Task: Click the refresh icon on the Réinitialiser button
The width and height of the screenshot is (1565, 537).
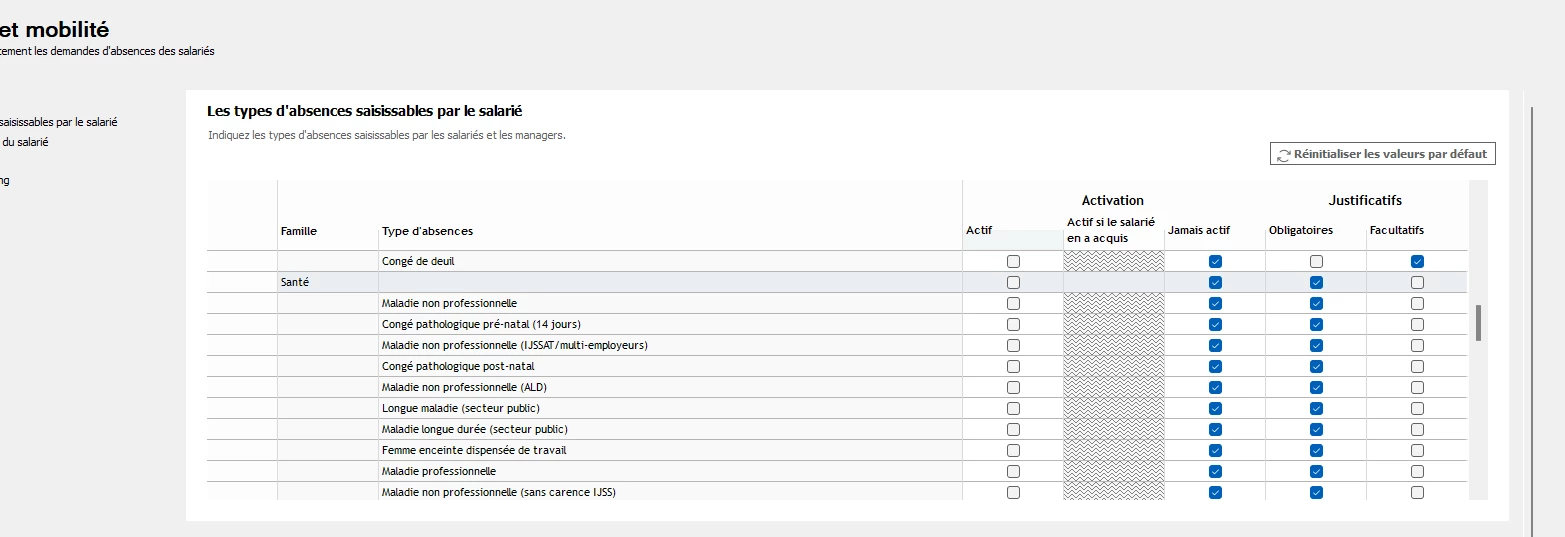Action: [1284, 155]
